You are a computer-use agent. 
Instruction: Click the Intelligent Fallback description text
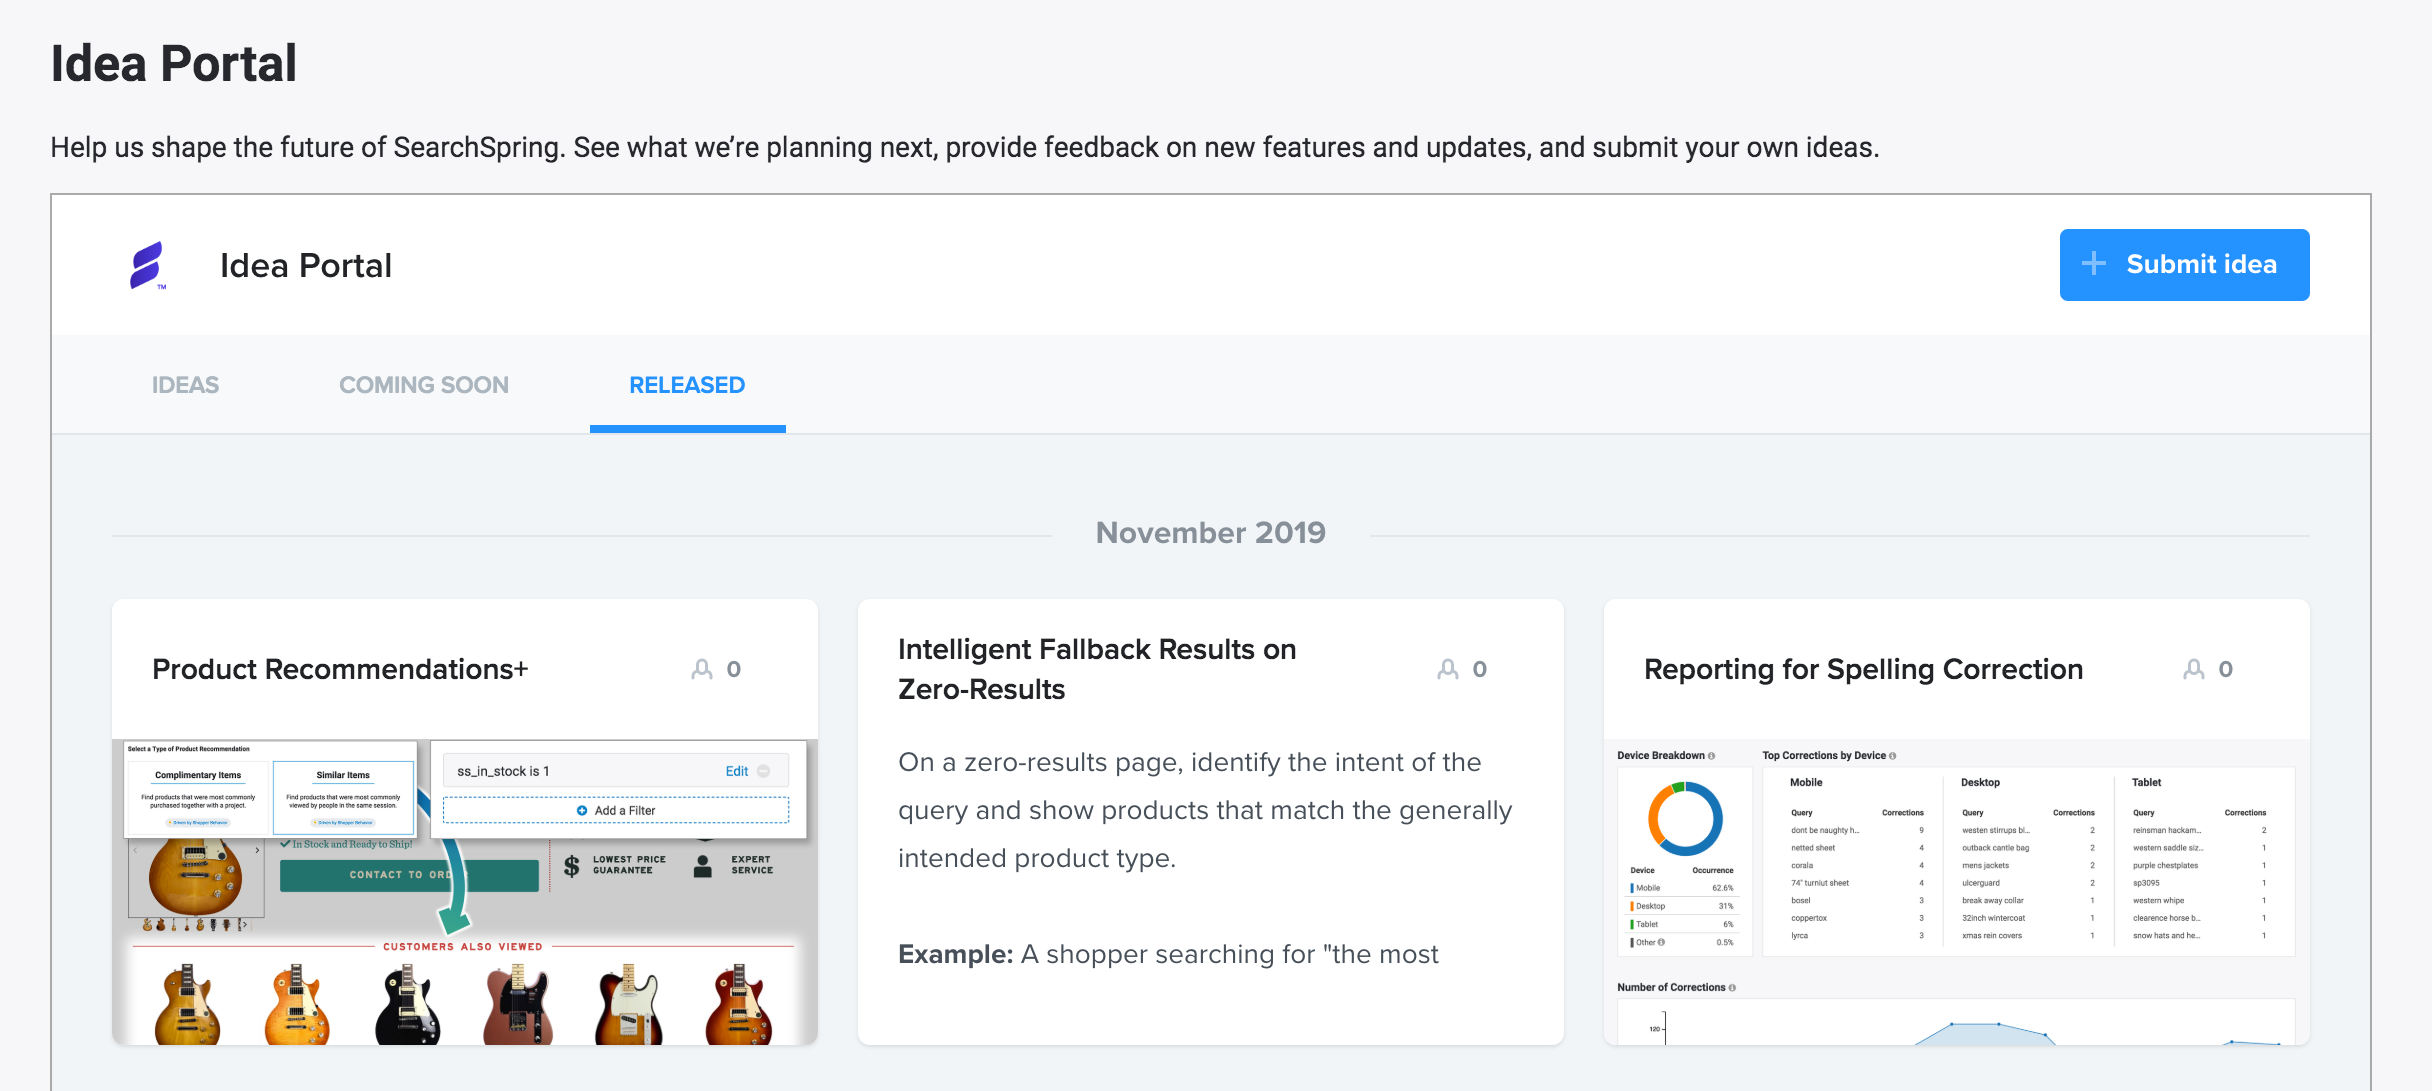[1204, 810]
